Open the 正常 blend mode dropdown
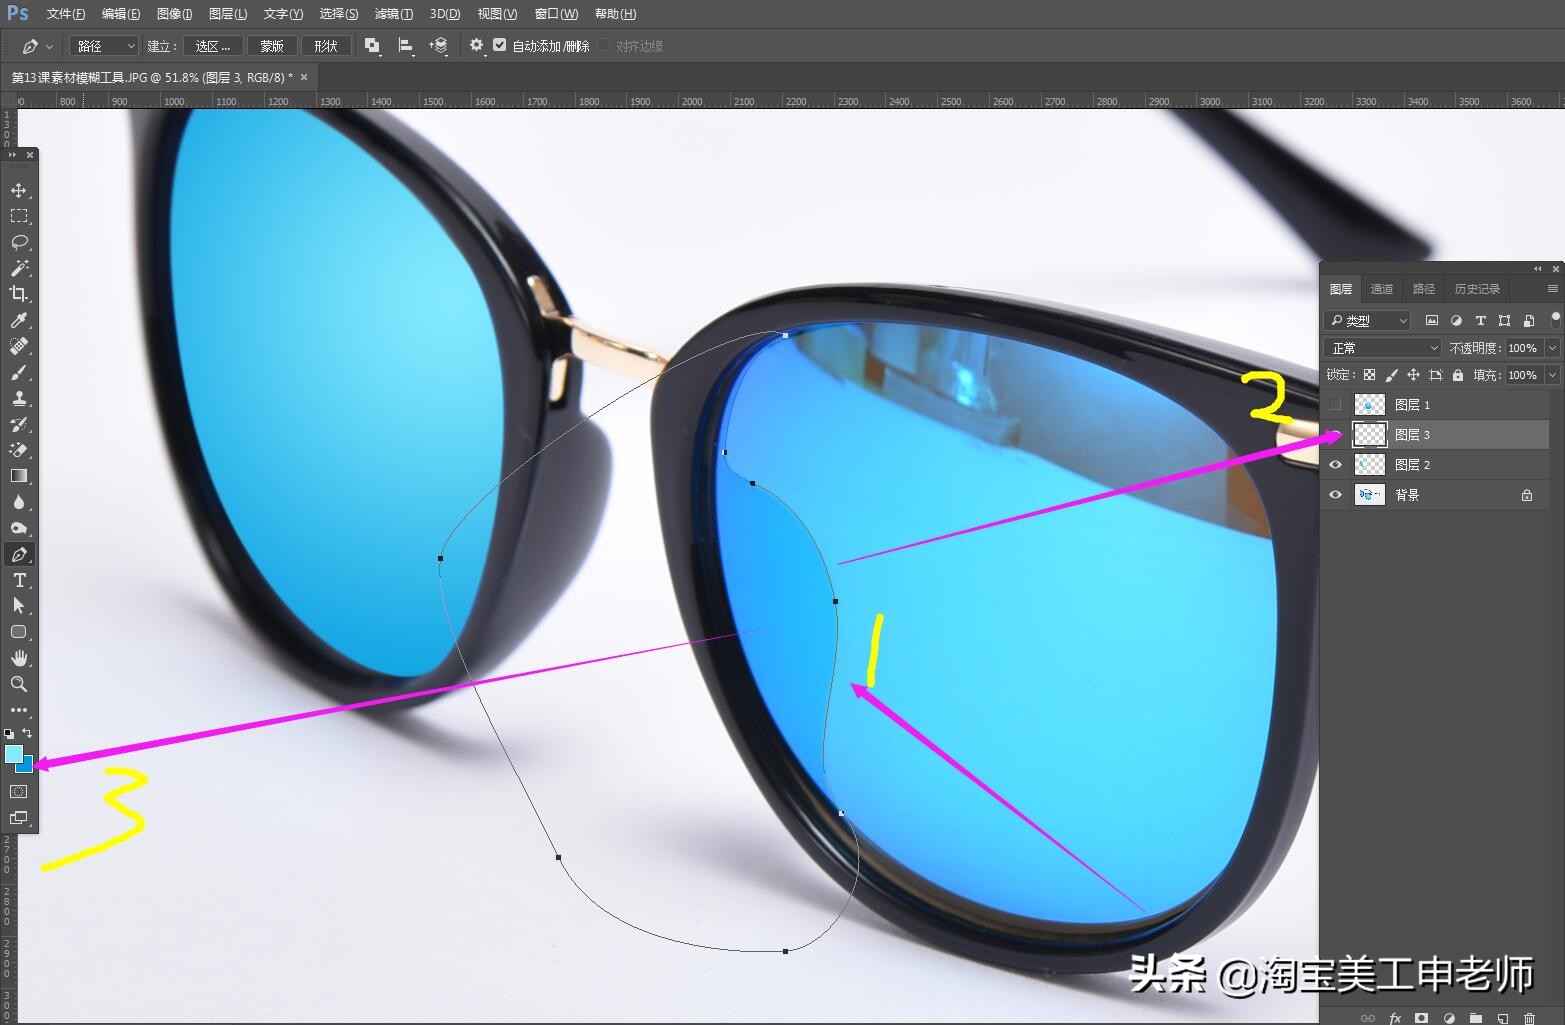This screenshot has width=1565, height=1025. [1382, 348]
